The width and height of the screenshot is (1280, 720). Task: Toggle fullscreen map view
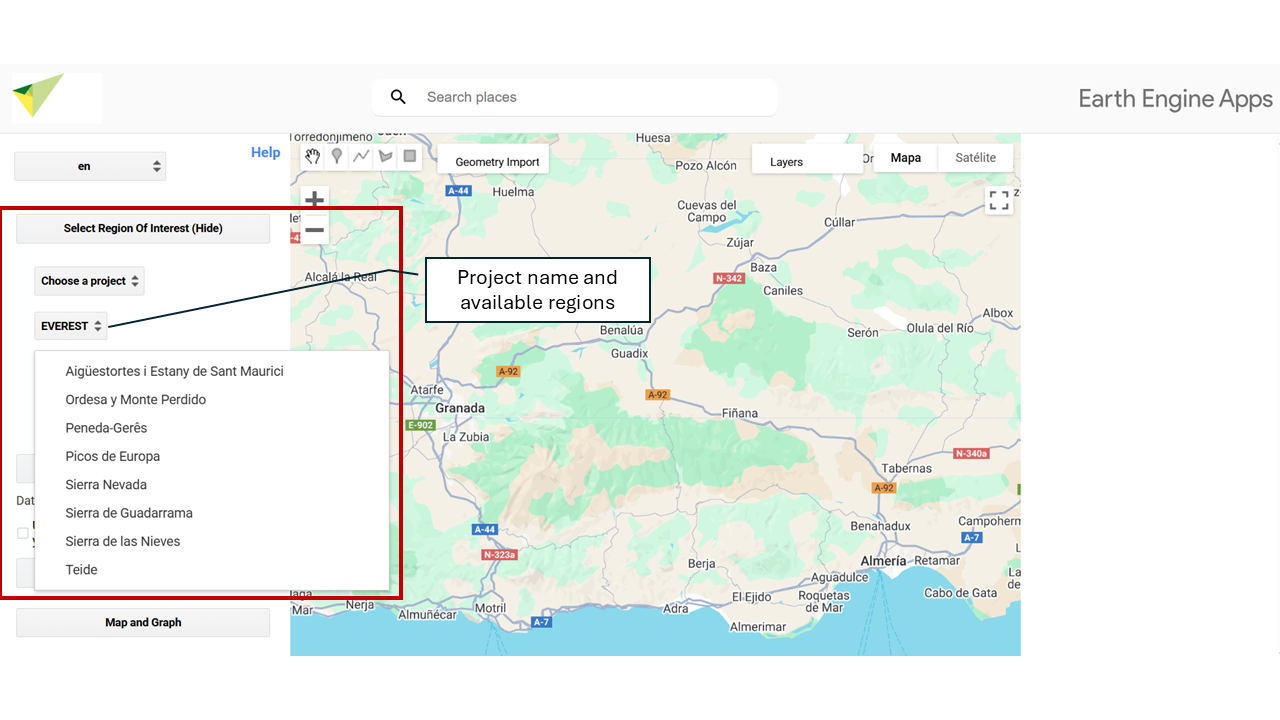click(998, 200)
